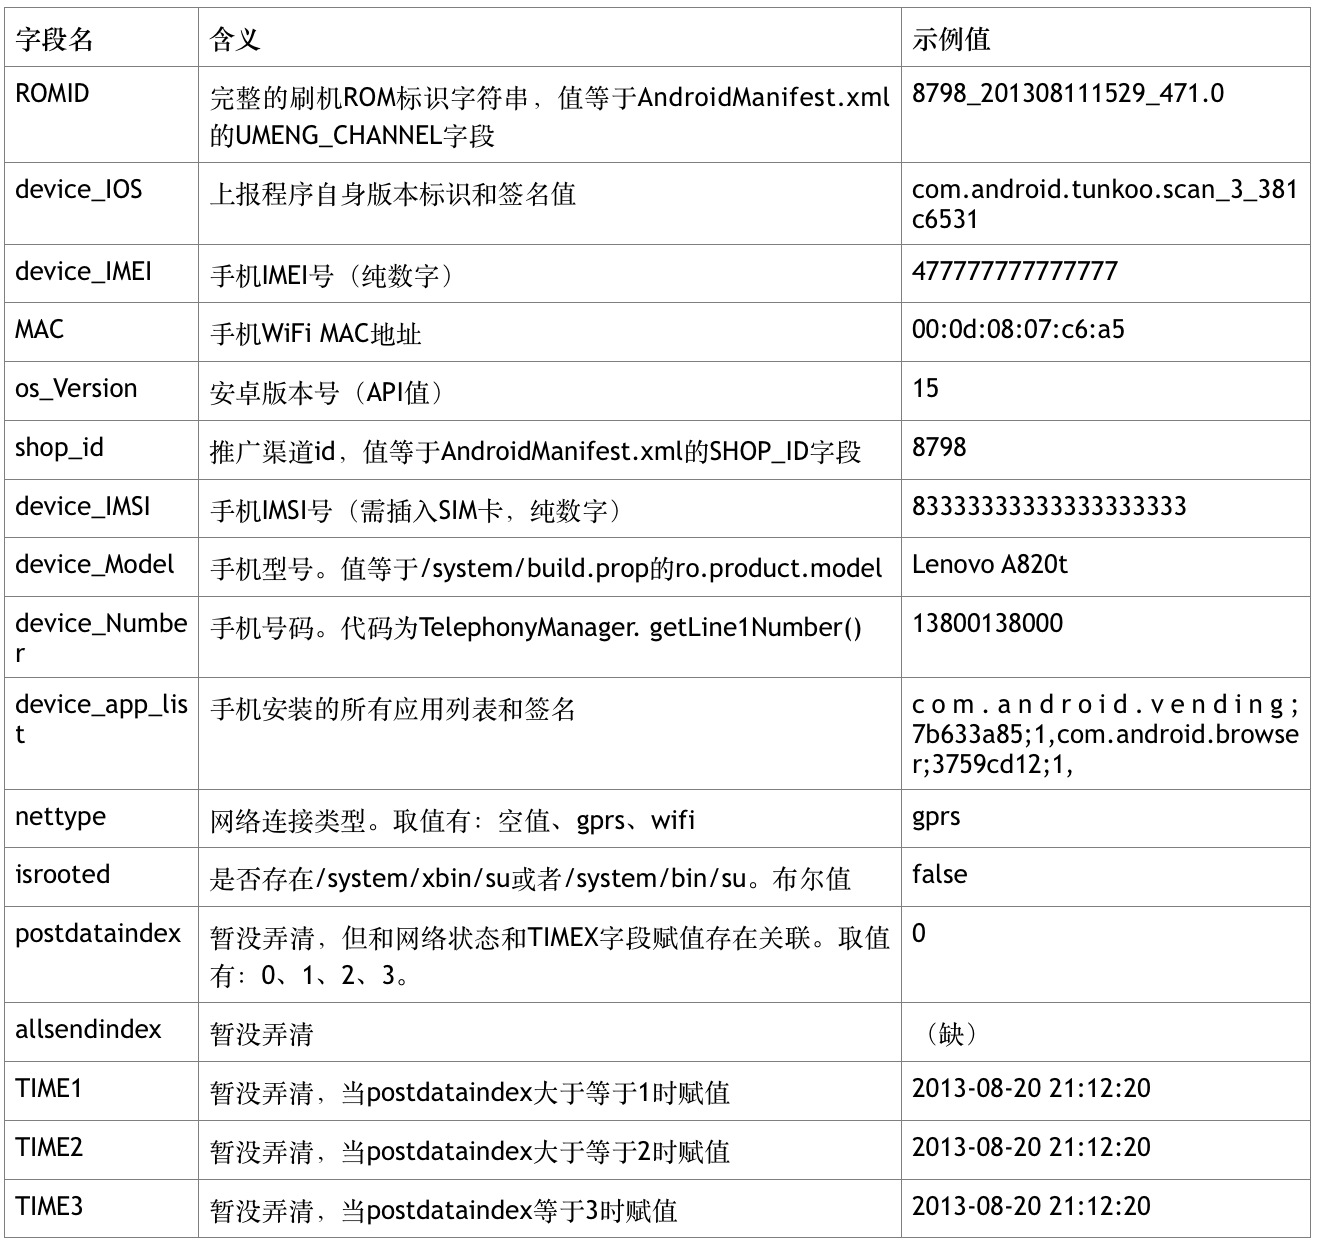Select the device_IMSI field name
This screenshot has width=1318, height=1244.
[x=82, y=507]
